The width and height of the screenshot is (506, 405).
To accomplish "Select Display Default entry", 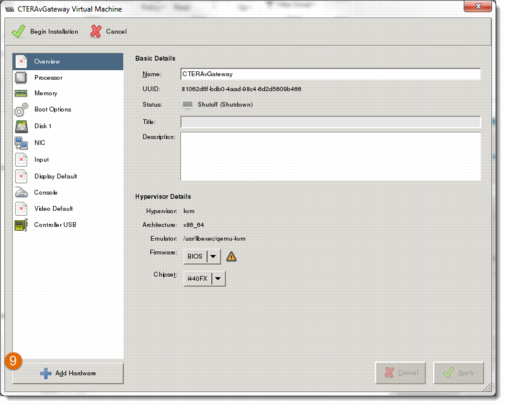I will click(68, 176).
